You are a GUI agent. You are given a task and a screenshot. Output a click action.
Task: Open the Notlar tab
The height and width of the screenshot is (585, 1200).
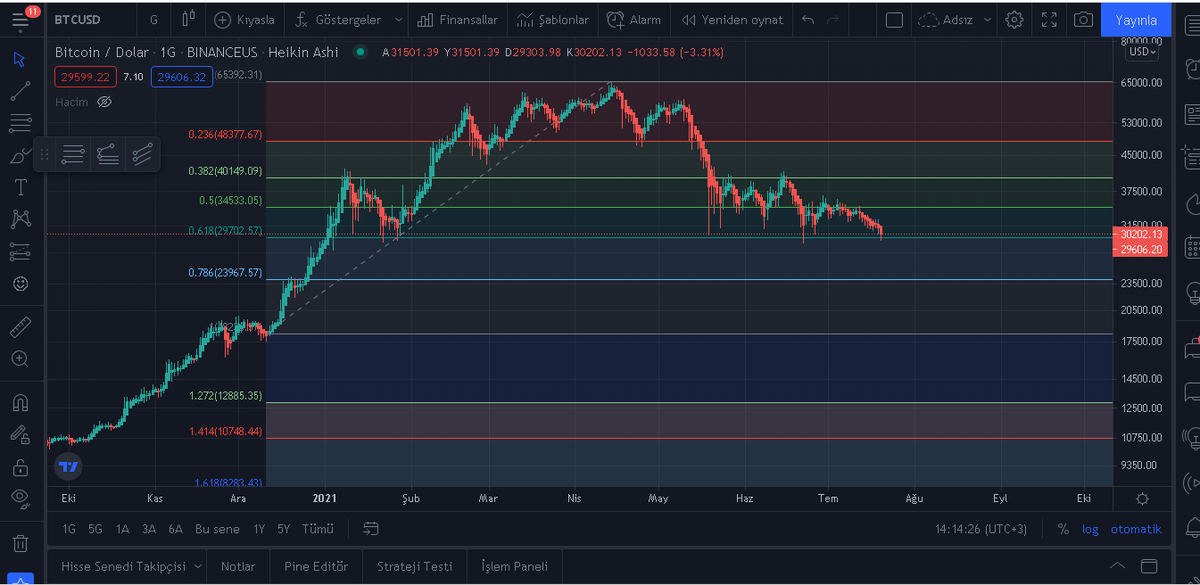tap(238, 566)
